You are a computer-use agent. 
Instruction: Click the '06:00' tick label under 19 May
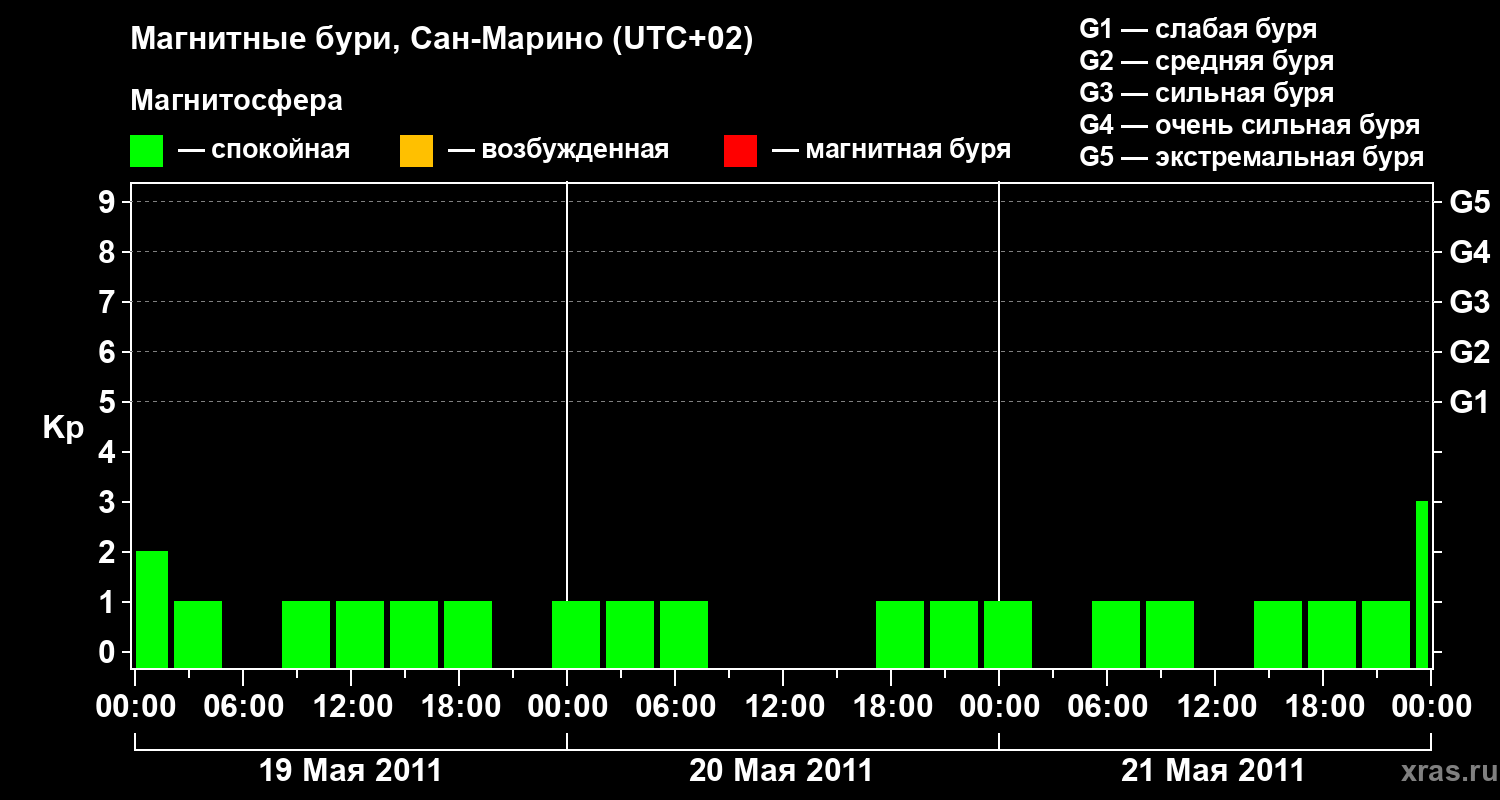244,707
